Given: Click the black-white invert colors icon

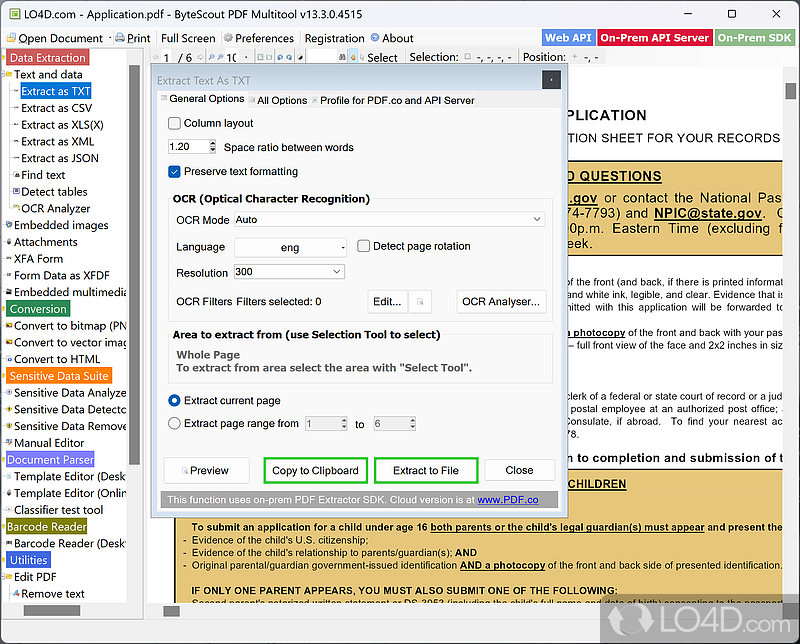Looking at the screenshot, I should coord(301,57).
